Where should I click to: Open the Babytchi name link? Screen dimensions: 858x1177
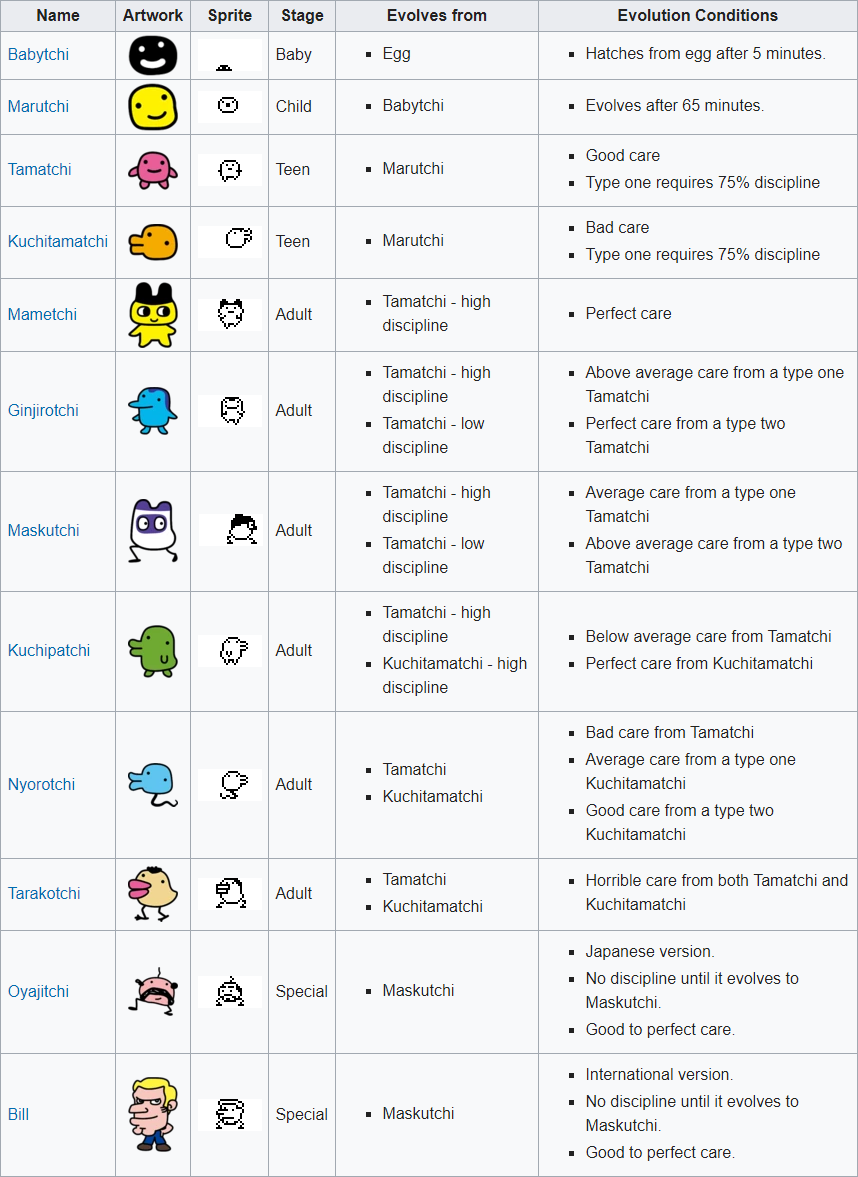[x=38, y=55]
